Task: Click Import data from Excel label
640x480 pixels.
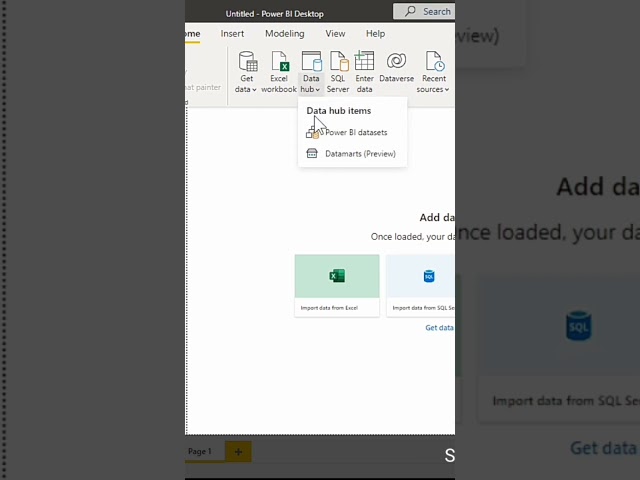Action: click(x=329, y=308)
